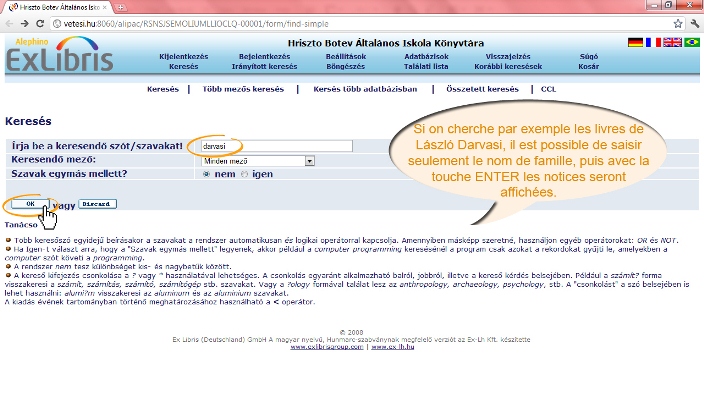Open Korábbi keresések
Viewport: 704px width, 396px height.
click(508, 66)
